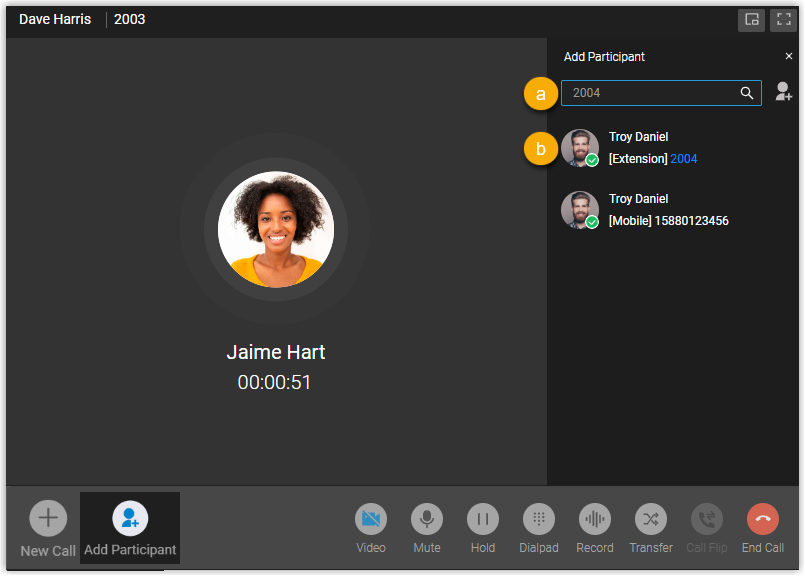End Call with red hang-up button
This screenshot has width=805, height=576.
762,520
